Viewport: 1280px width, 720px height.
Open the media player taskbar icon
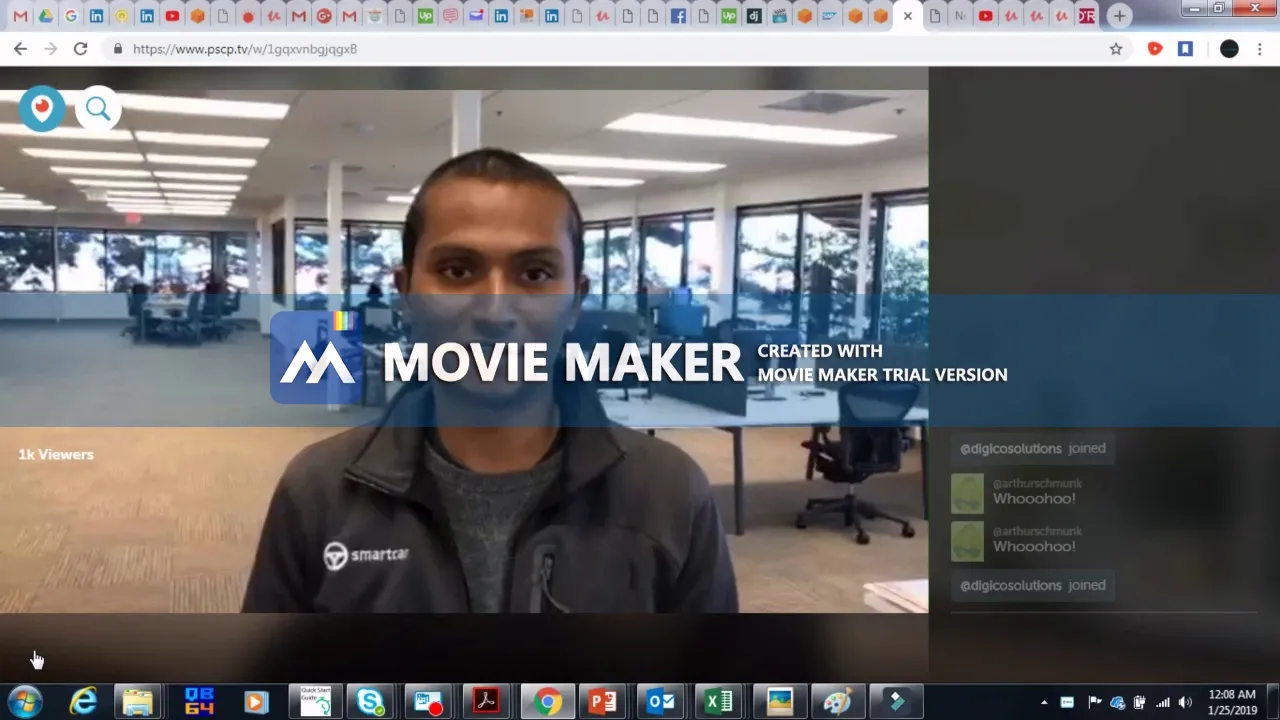[x=256, y=702]
